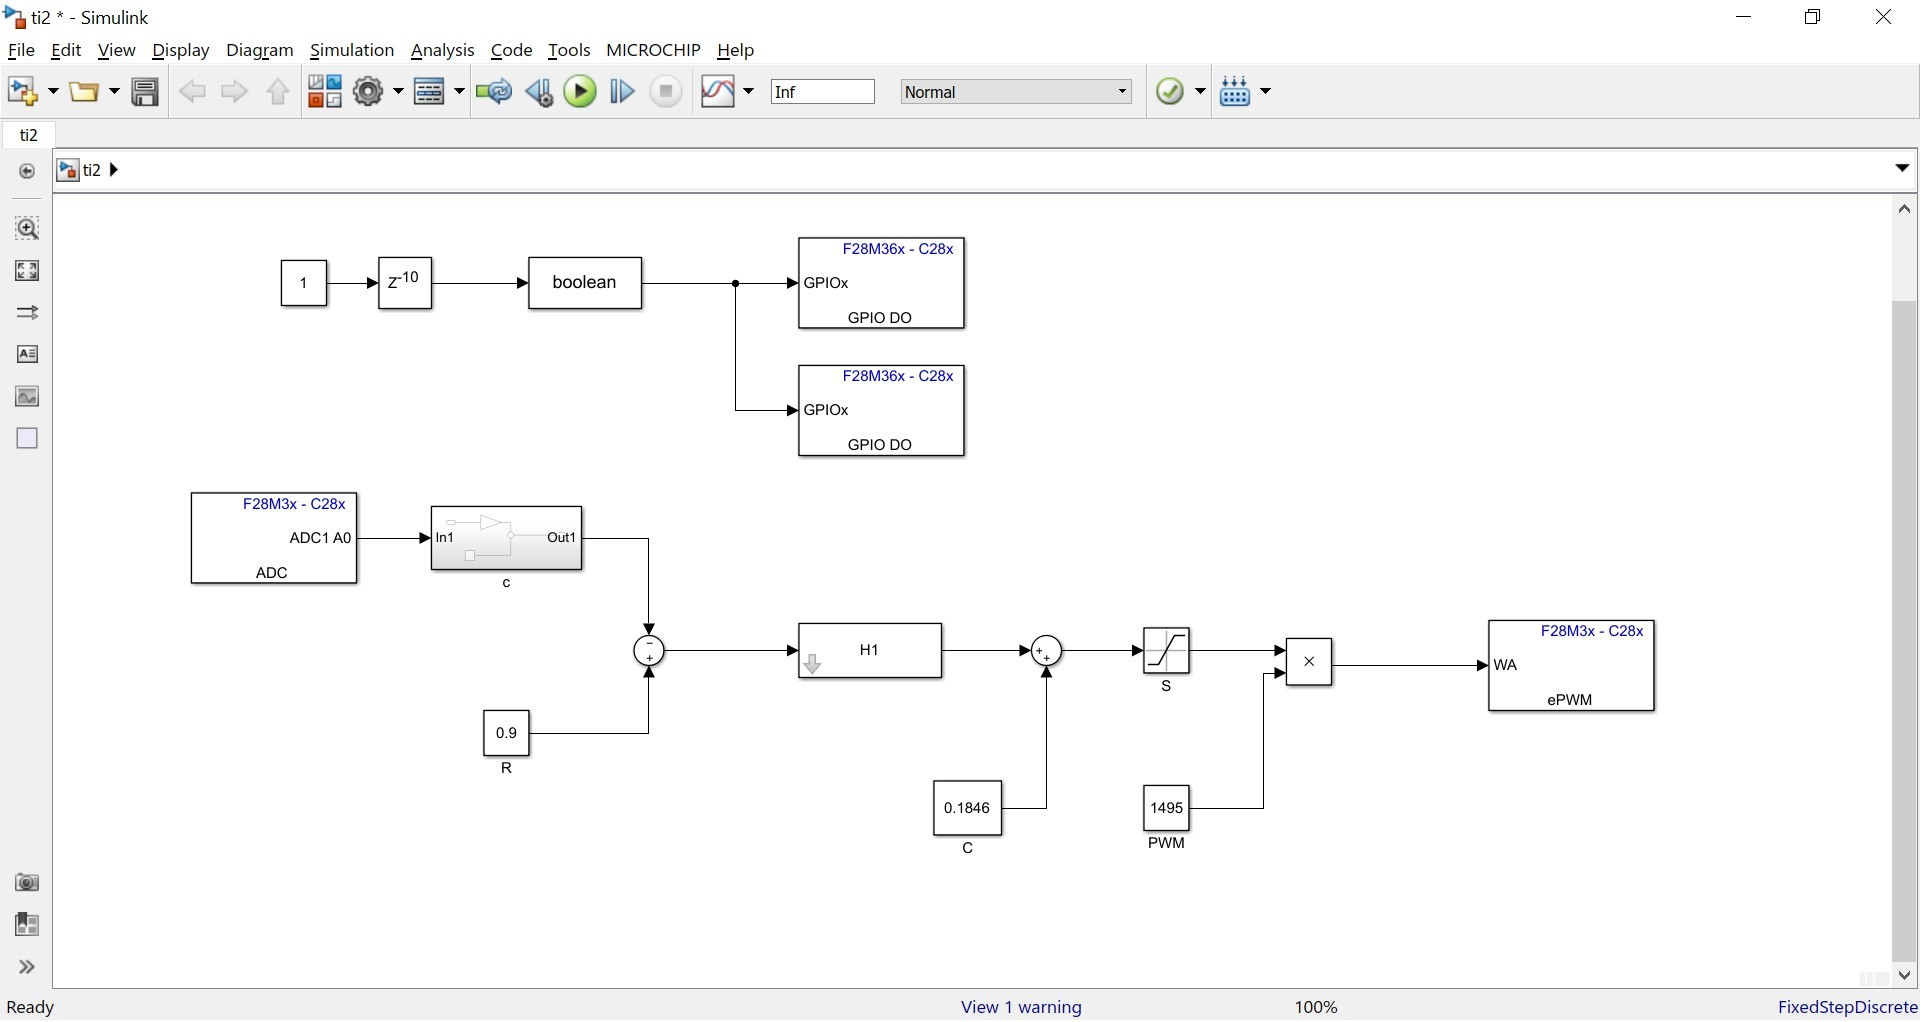
Task: Open the MICROCHIP menu
Action: 653,50
